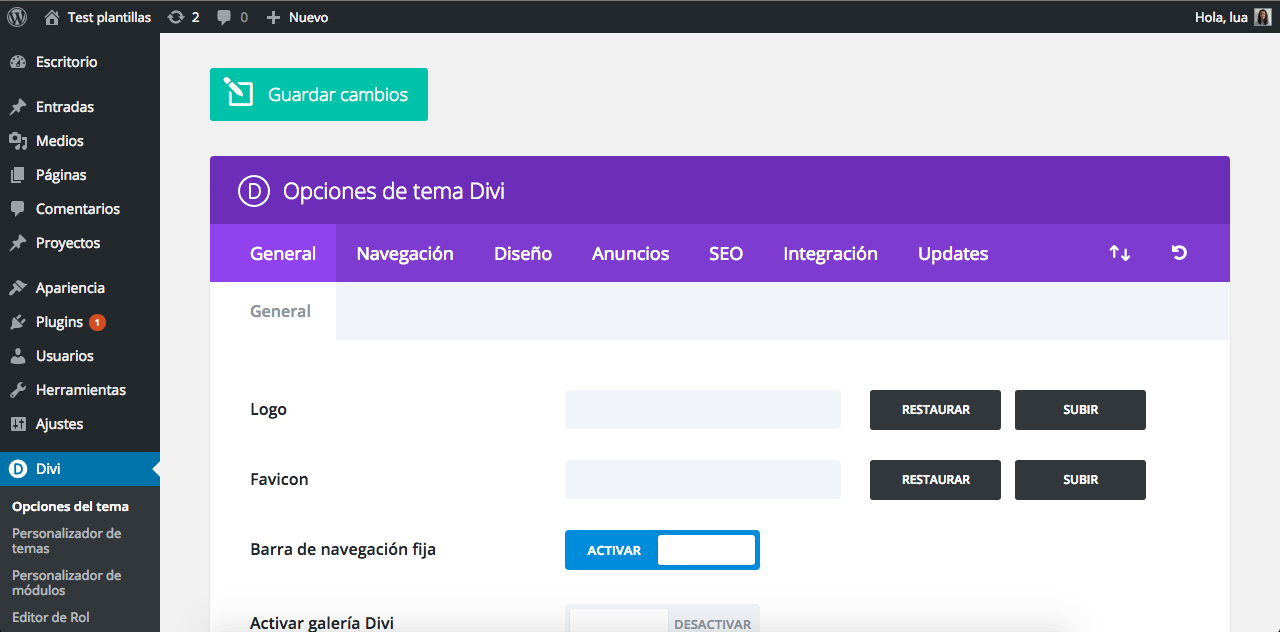Viewport: 1280px width, 632px height.
Task: Click inside the Logo input field
Action: [x=702, y=409]
